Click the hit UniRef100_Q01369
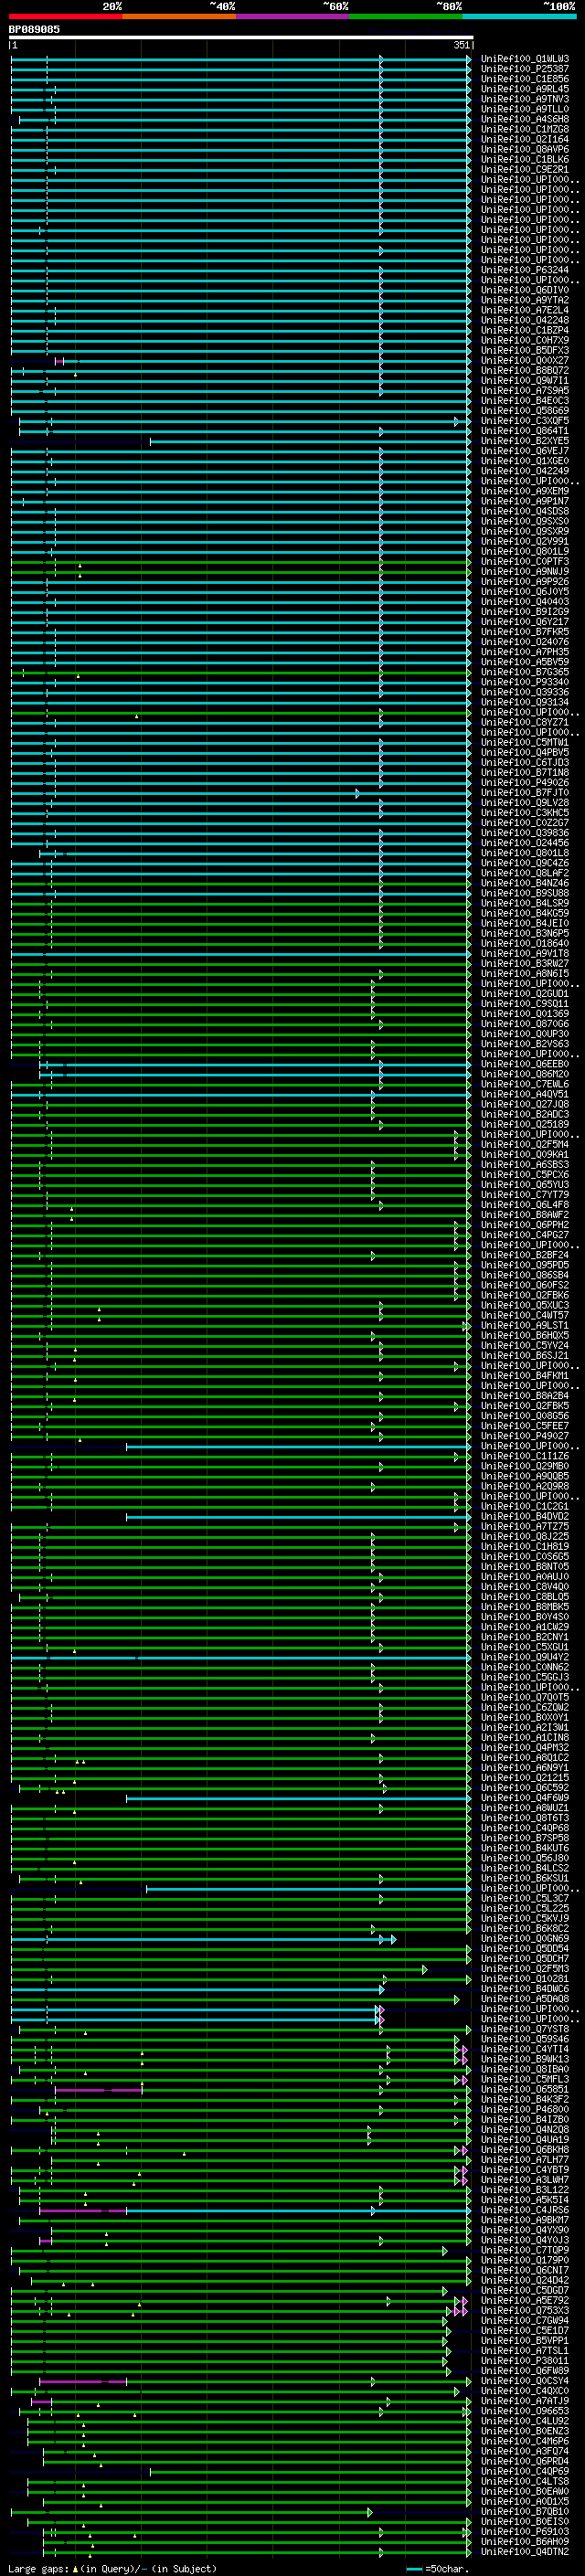 point(525,1014)
